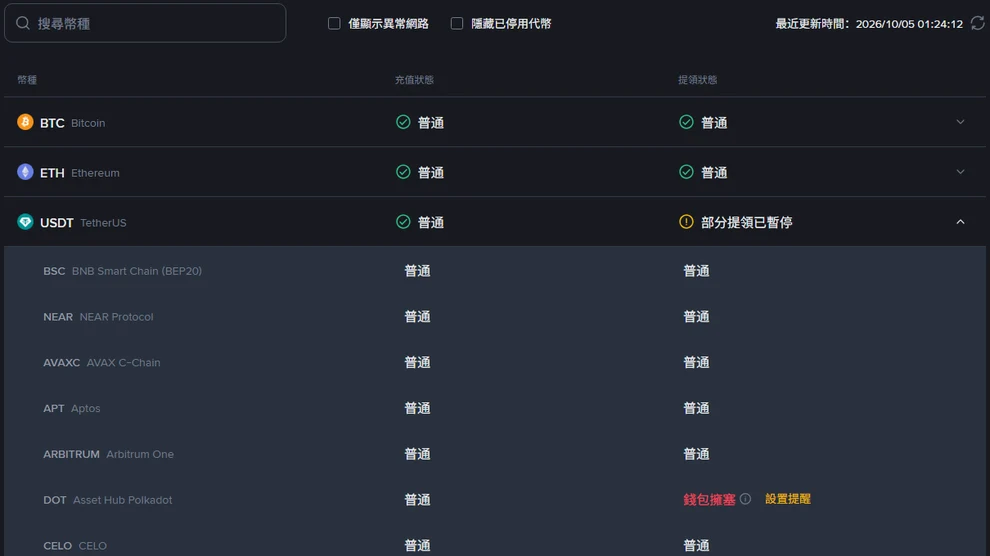Click the USDT Tether coin icon
990x556 pixels.
coord(25,222)
